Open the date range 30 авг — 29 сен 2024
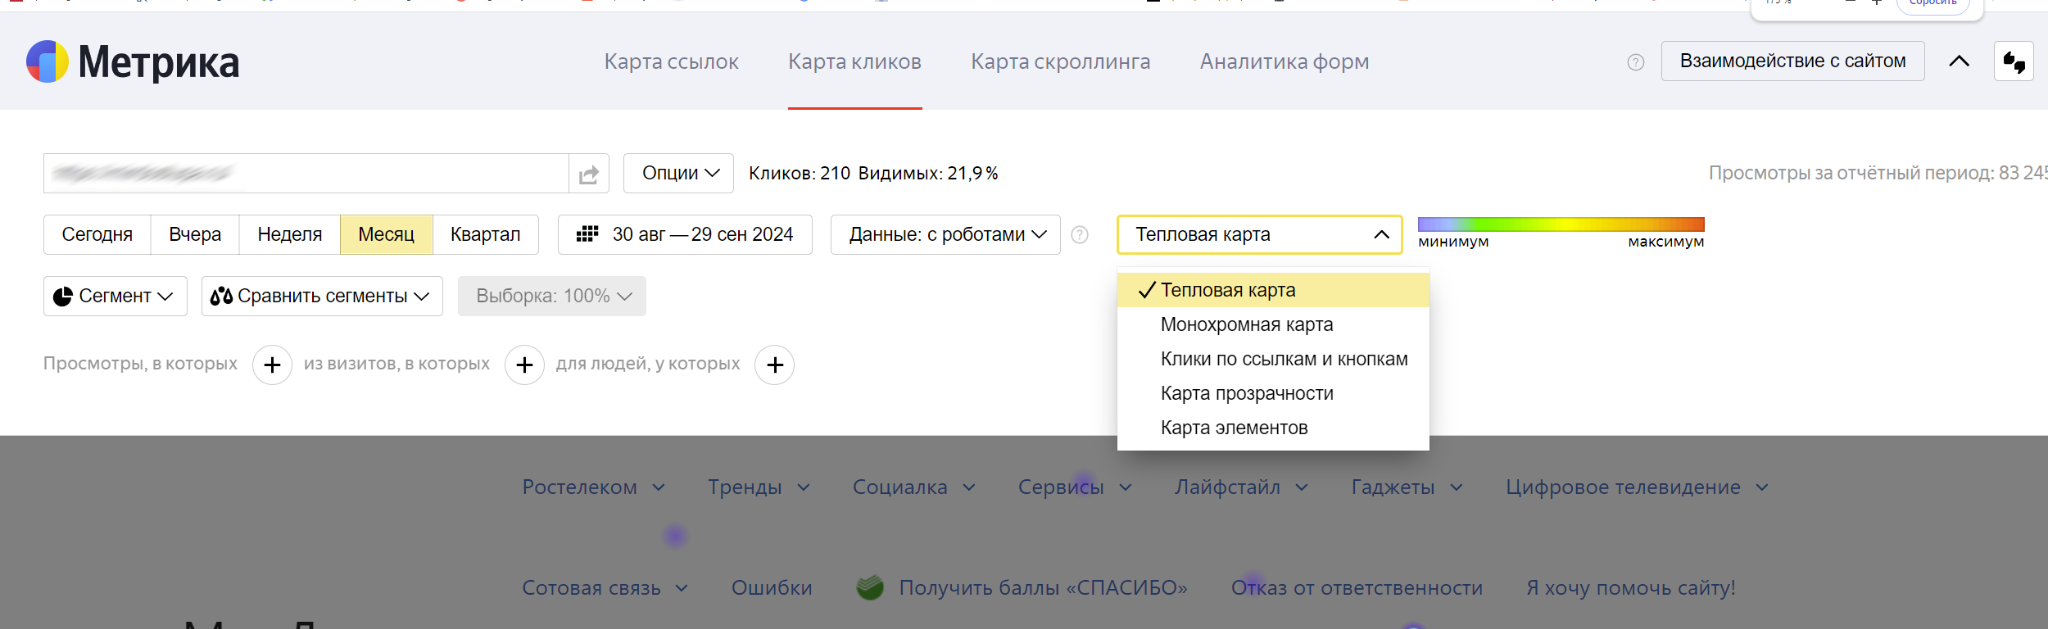Viewport: 2048px width, 629px height. point(685,235)
